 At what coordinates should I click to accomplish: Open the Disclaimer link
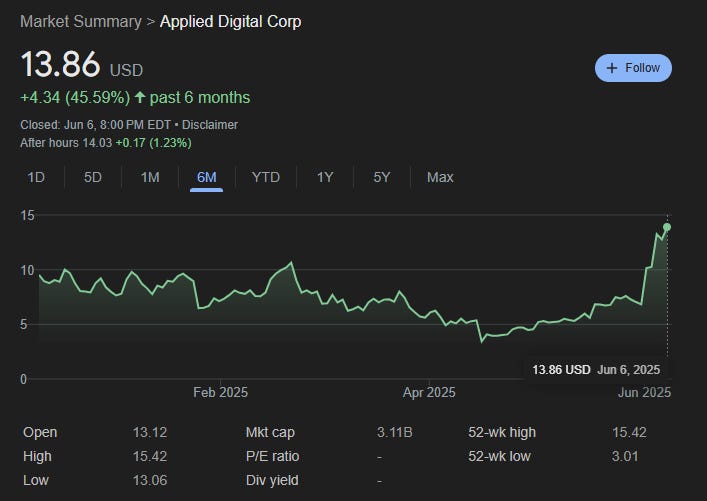coord(210,125)
